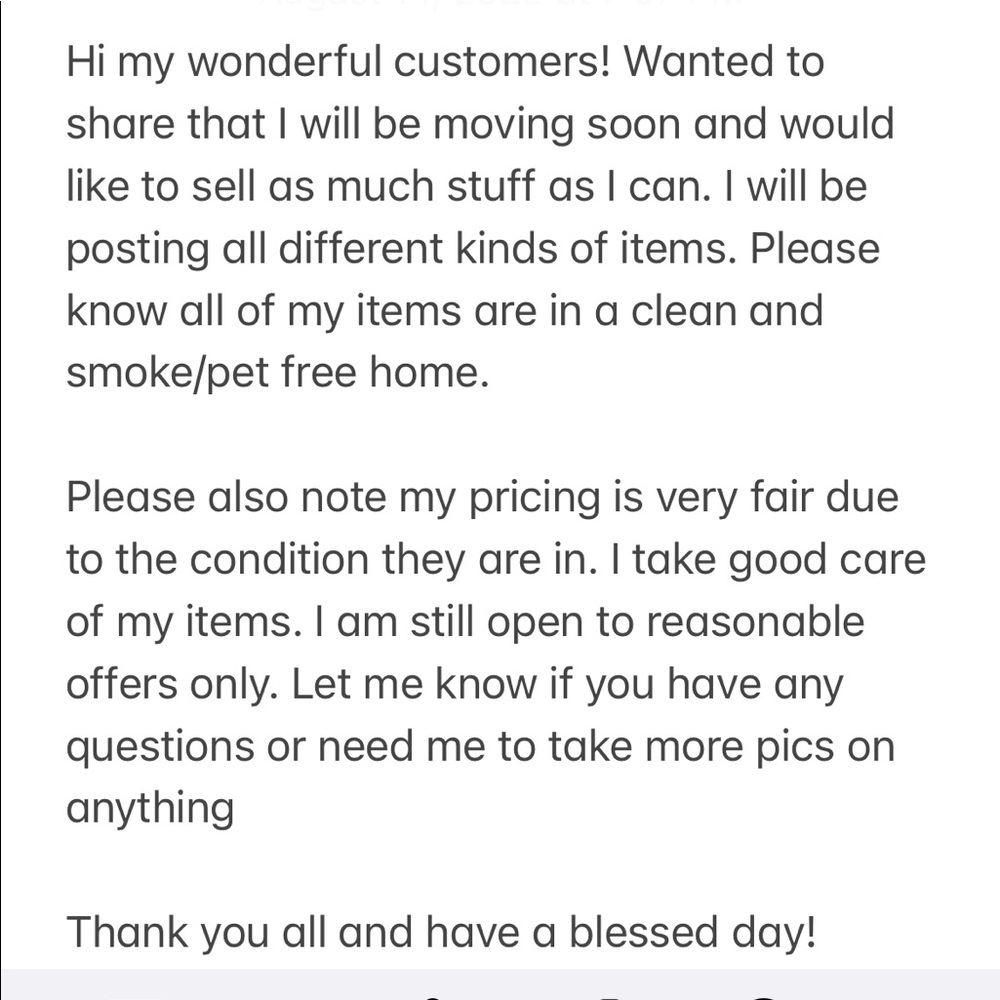This screenshot has height=1000, width=1000.
Task: Tap the word "stuff" in the note
Action: tap(490, 186)
